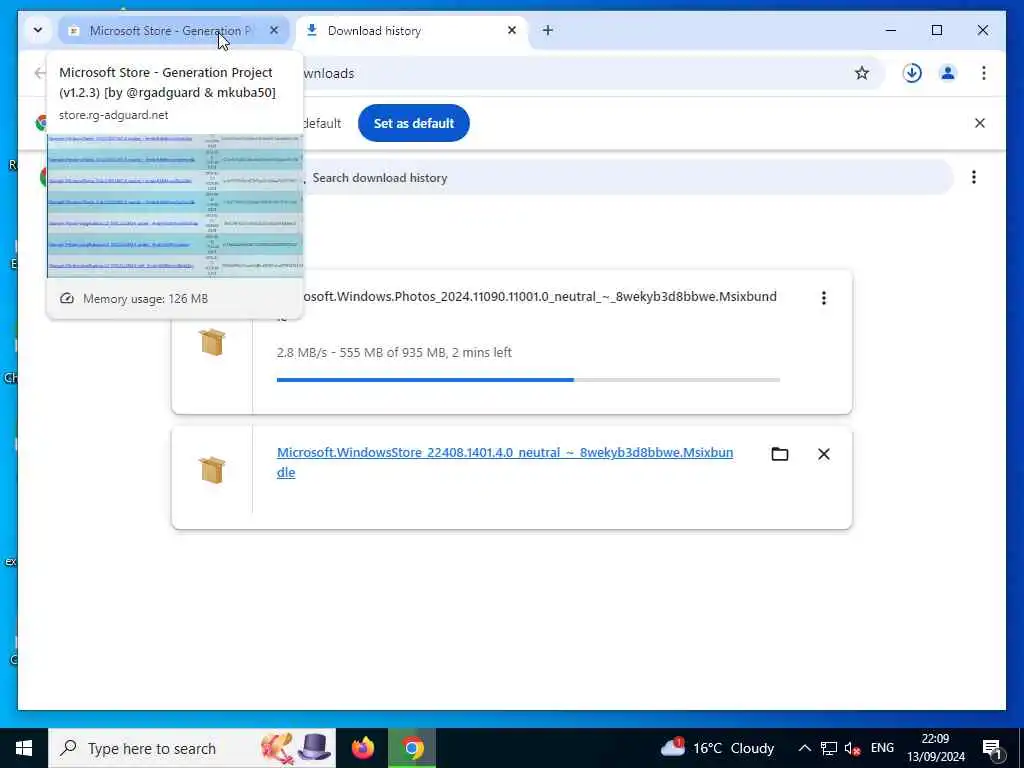
Task: Focus the Search download history field
Action: (x=627, y=178)
